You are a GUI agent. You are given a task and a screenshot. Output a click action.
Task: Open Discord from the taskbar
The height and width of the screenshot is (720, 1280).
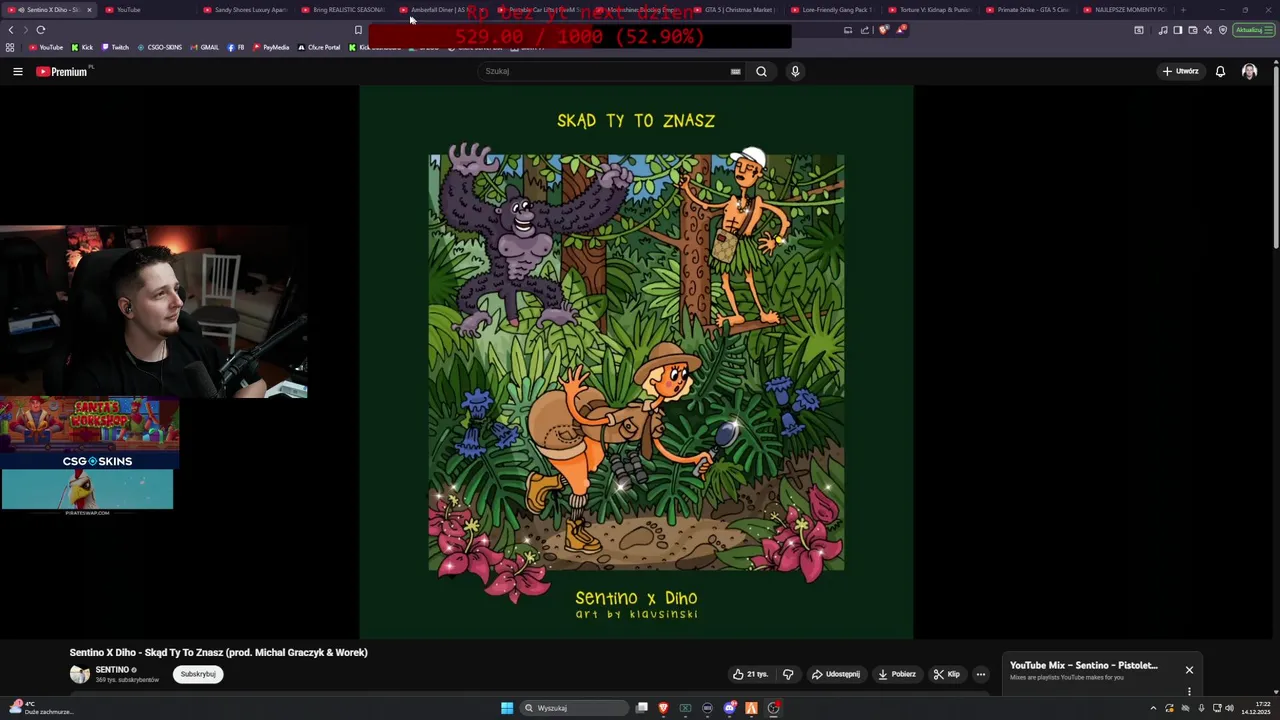729,708
